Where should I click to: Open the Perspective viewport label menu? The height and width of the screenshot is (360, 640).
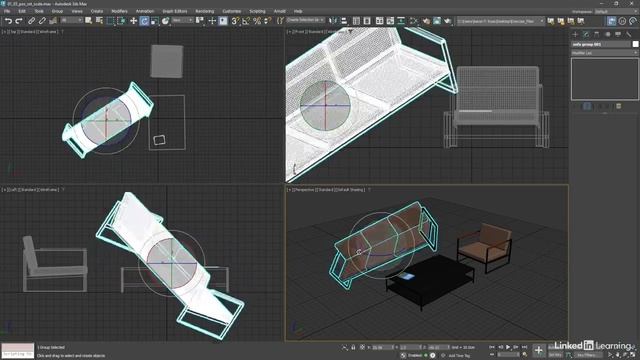[x=304, y=190]
